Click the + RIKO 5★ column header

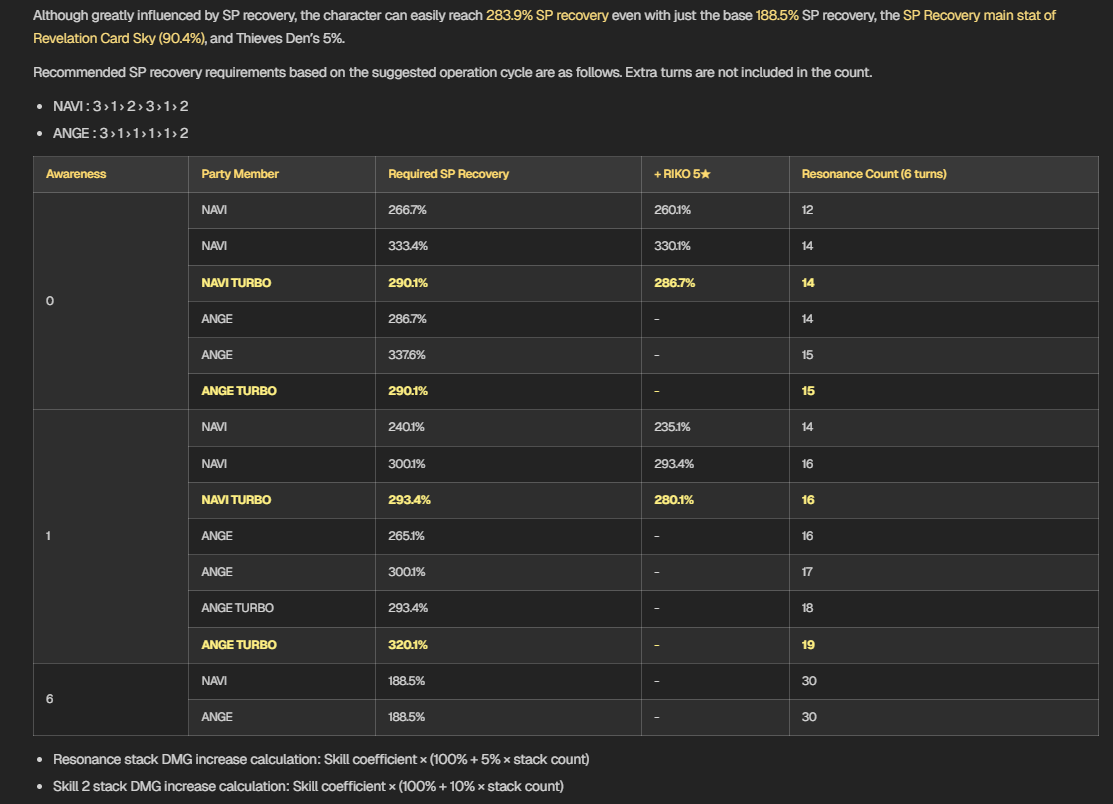click(x=682, y=174)
